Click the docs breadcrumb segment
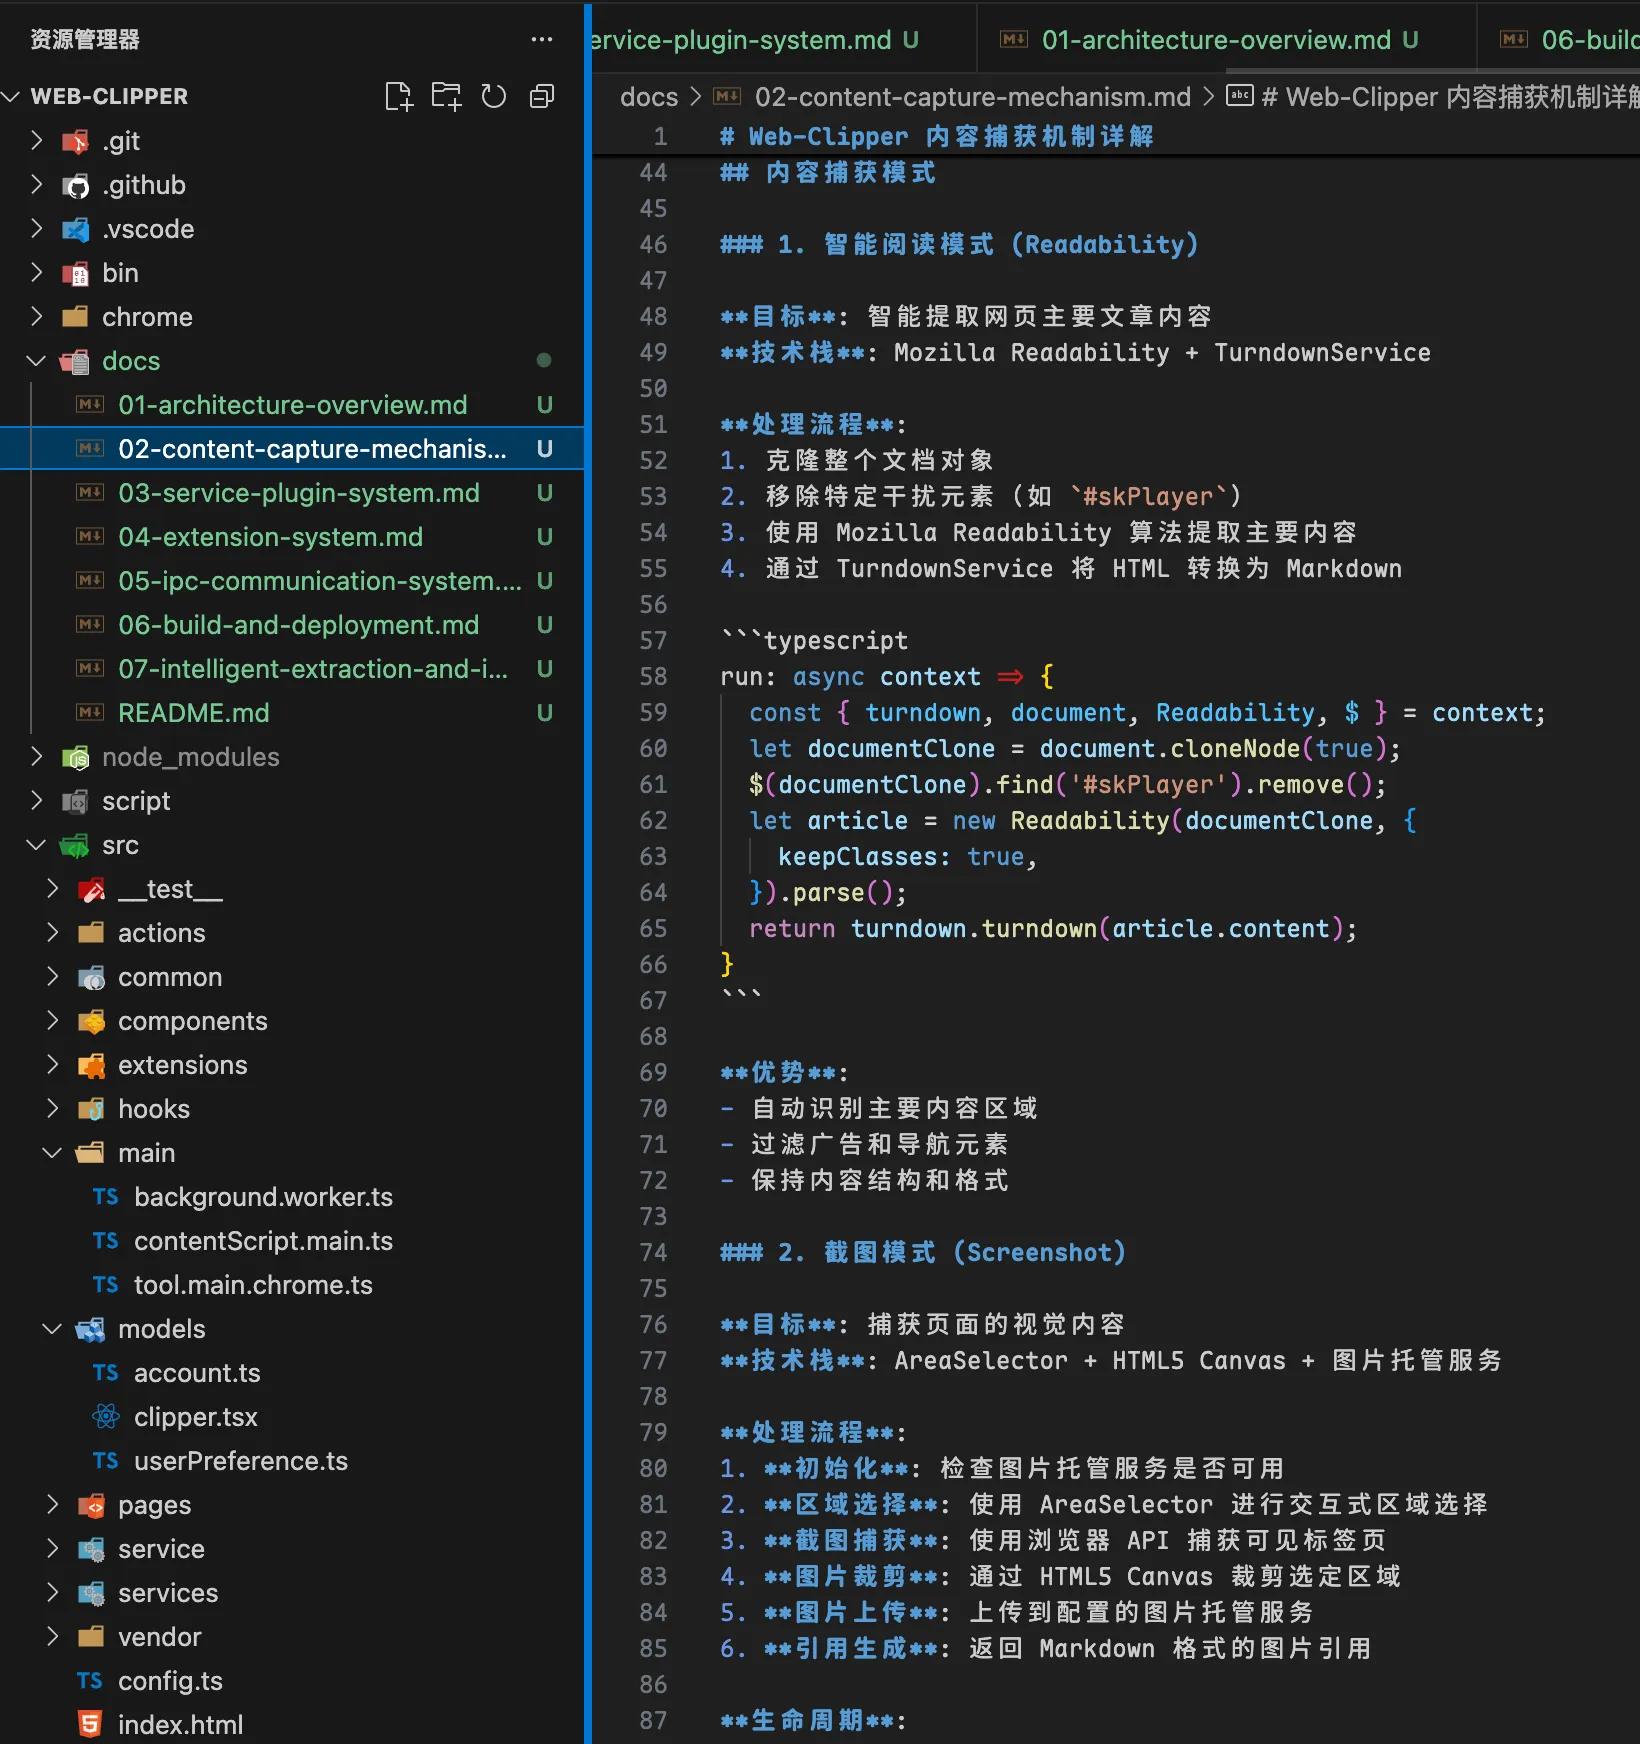 click(x=648, y=97)
